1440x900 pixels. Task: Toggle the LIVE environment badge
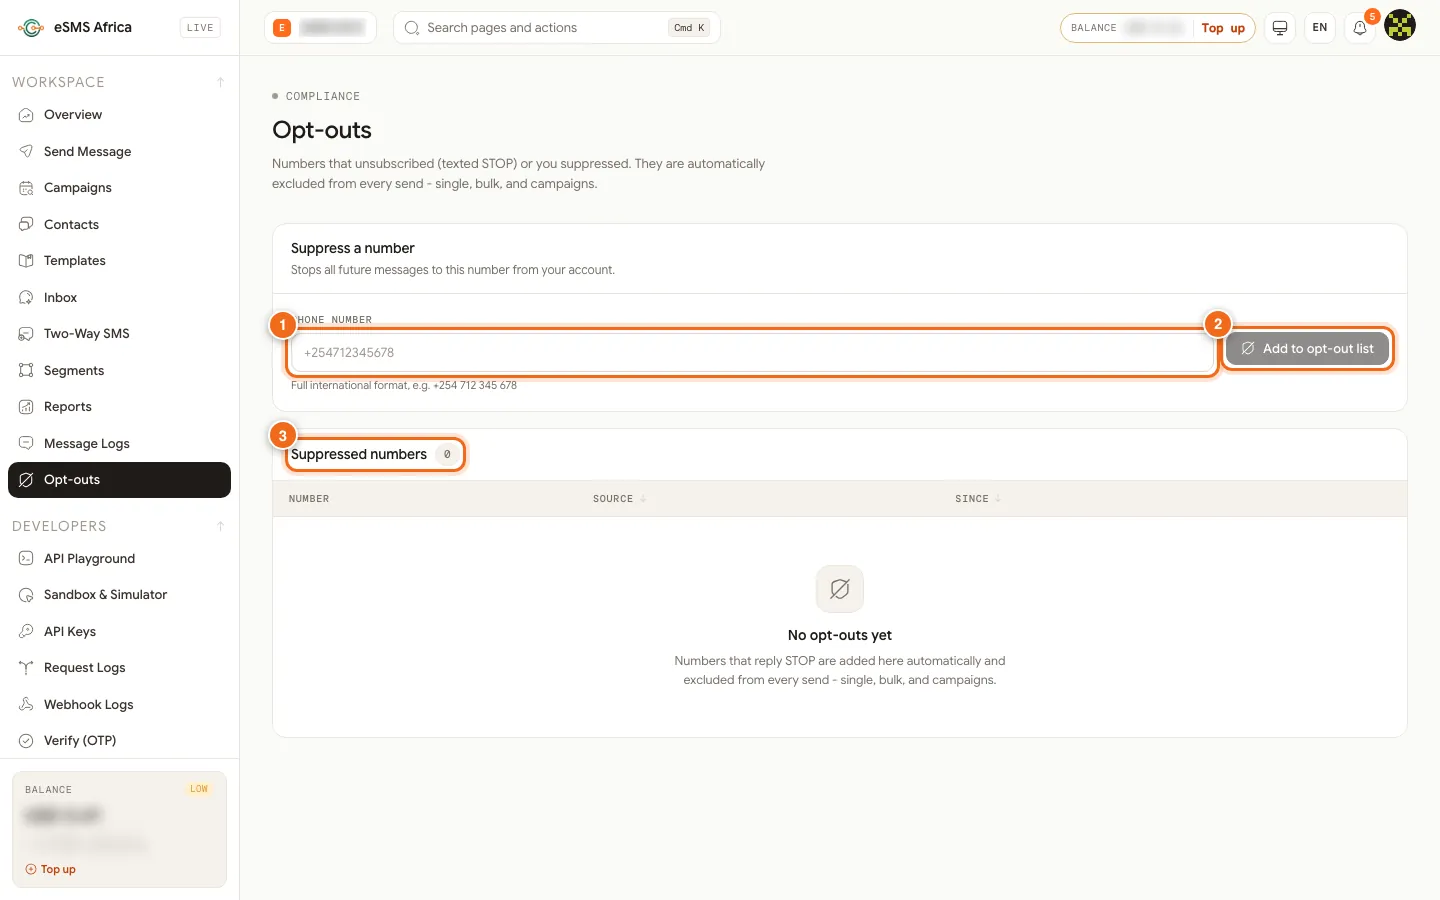(x=200, y=28)
